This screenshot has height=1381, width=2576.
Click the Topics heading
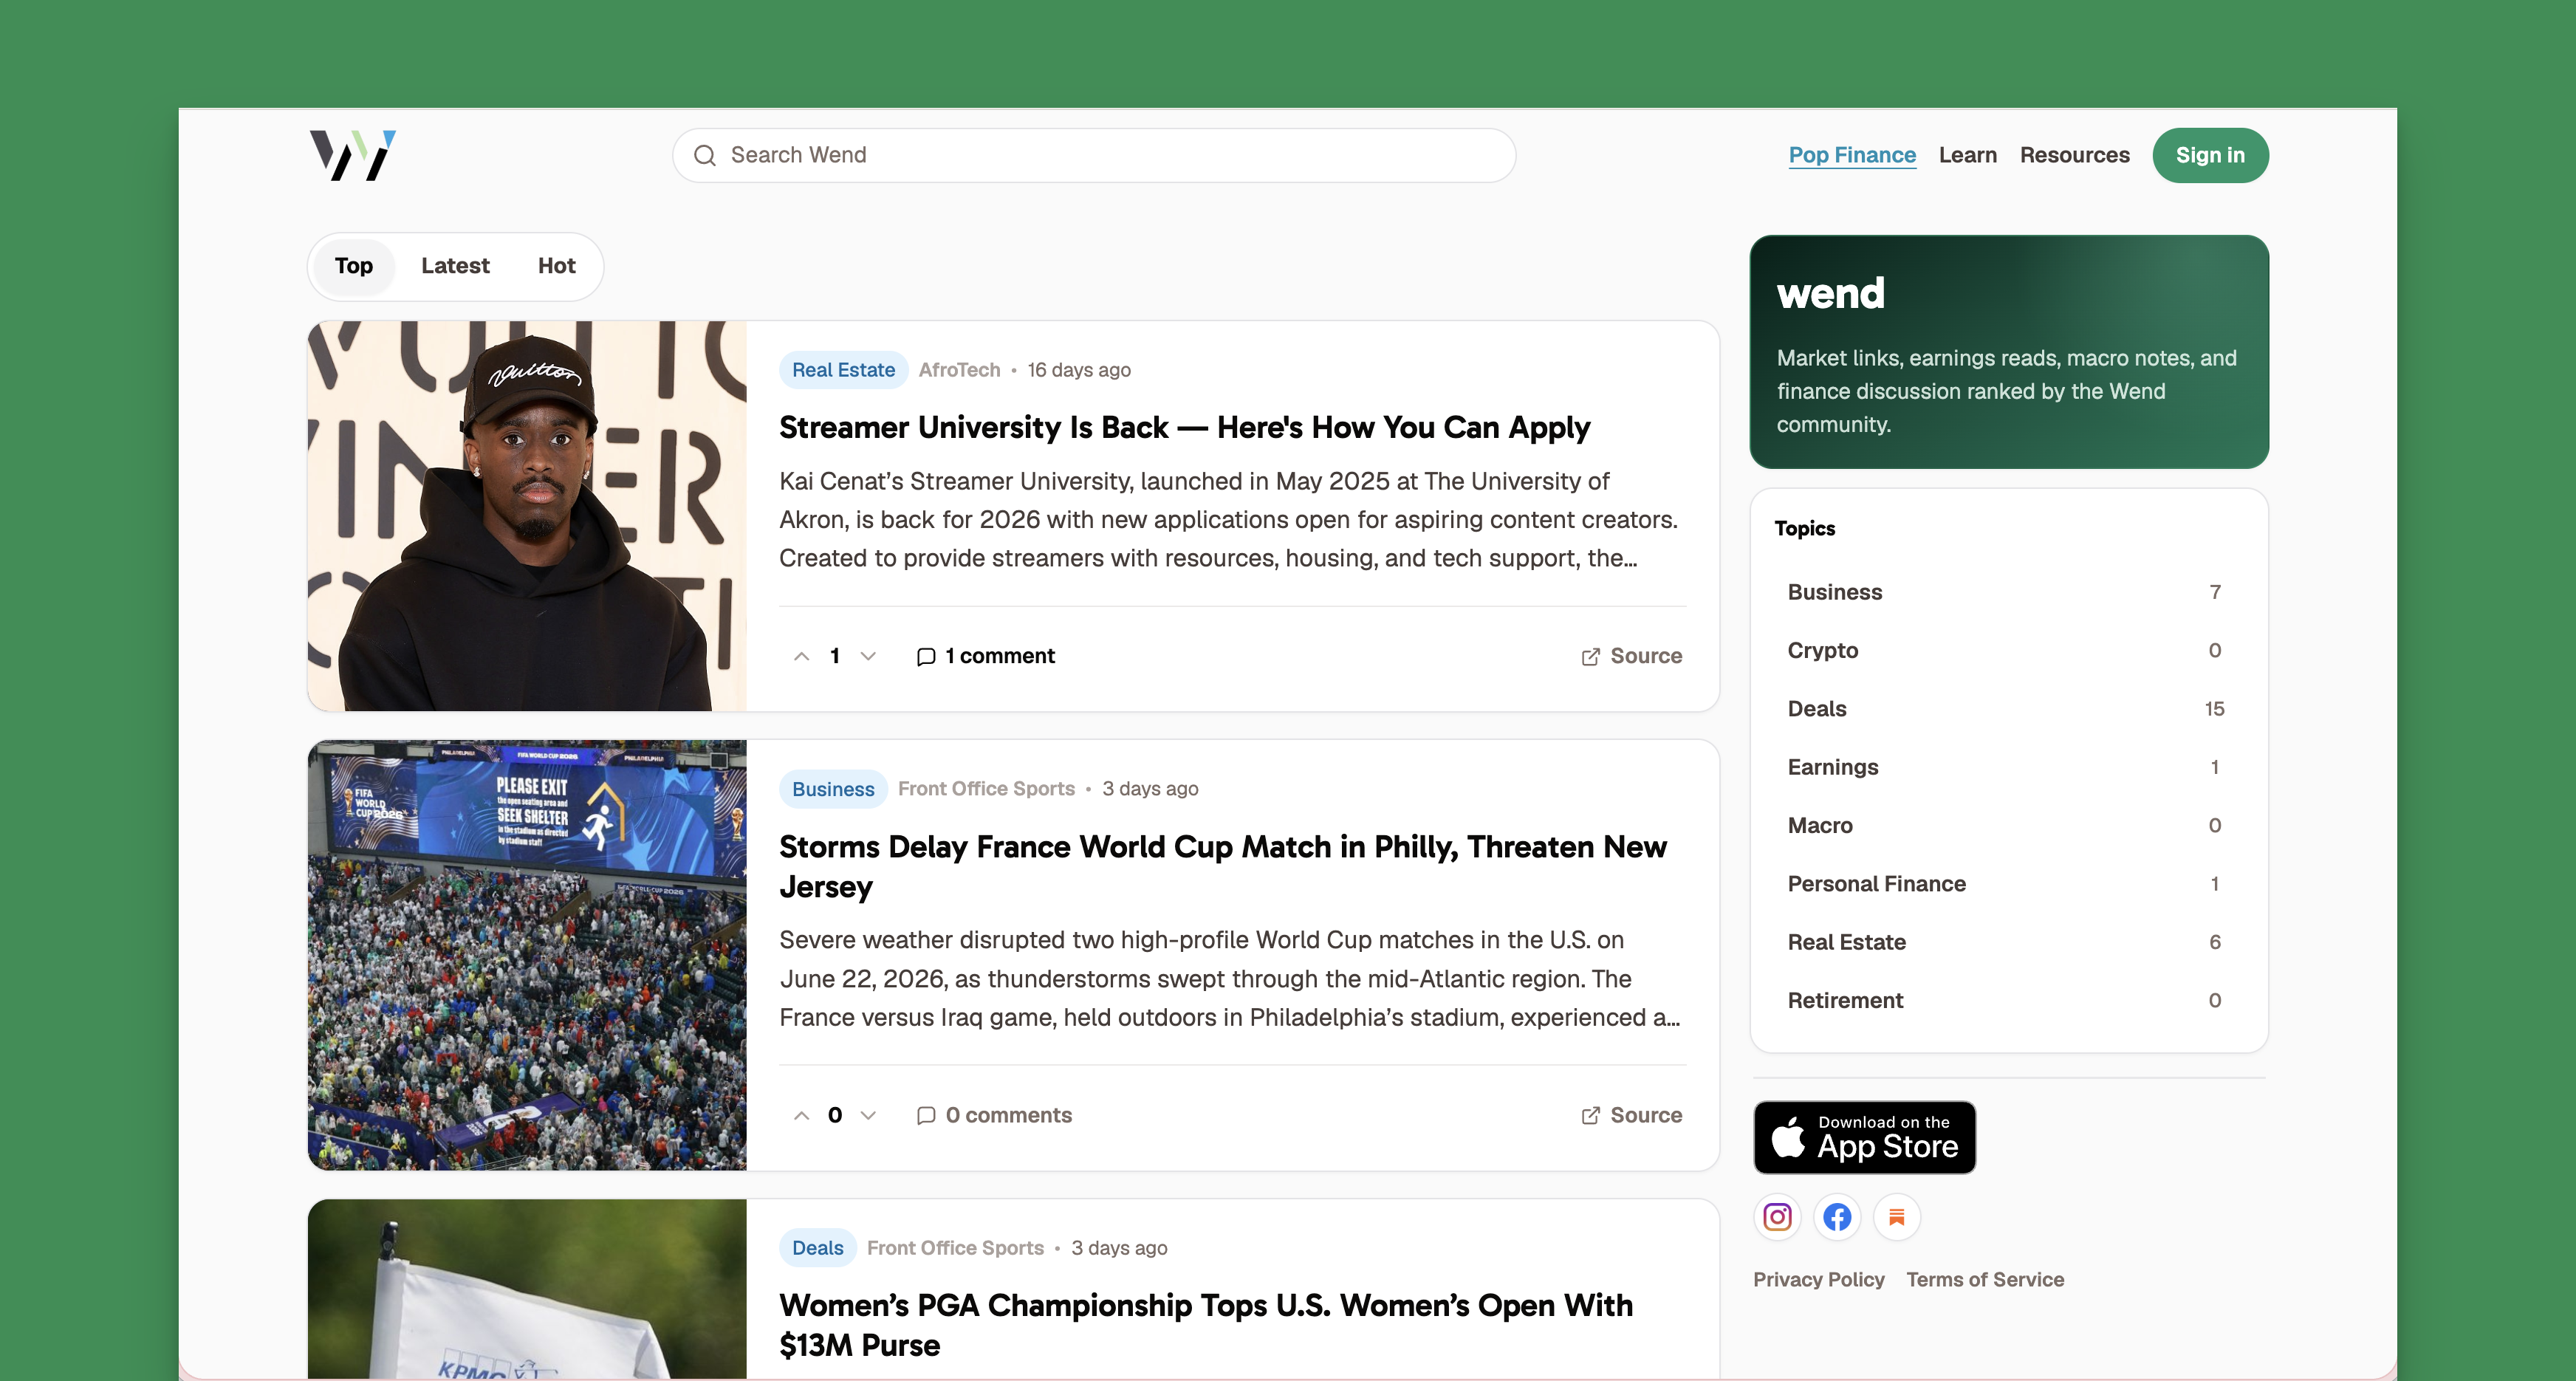pyautogui.click(x=1805, y=529)
